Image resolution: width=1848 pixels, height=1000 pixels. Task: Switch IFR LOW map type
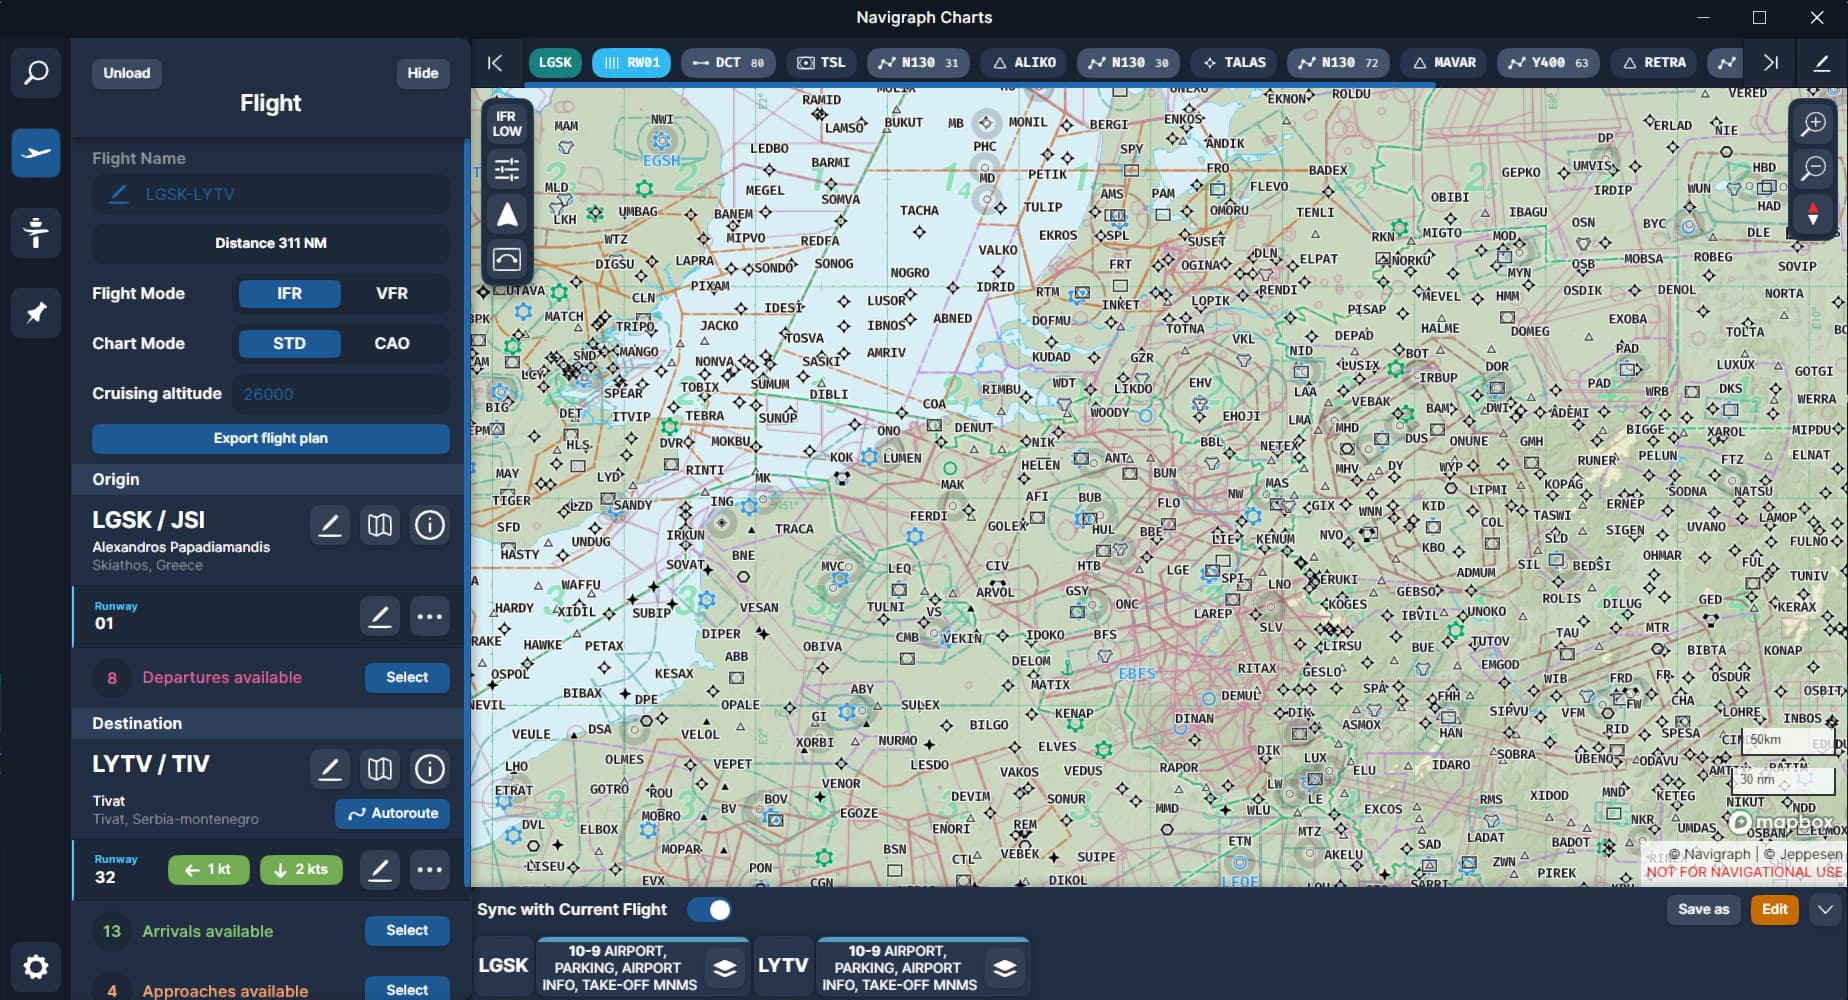pos(507,123)
